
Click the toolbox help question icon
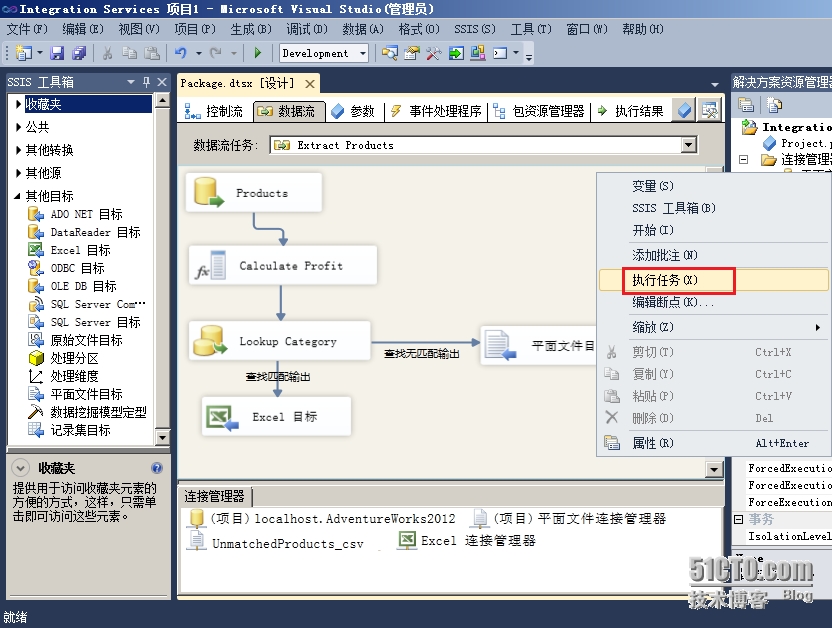[x=157, y=468]
